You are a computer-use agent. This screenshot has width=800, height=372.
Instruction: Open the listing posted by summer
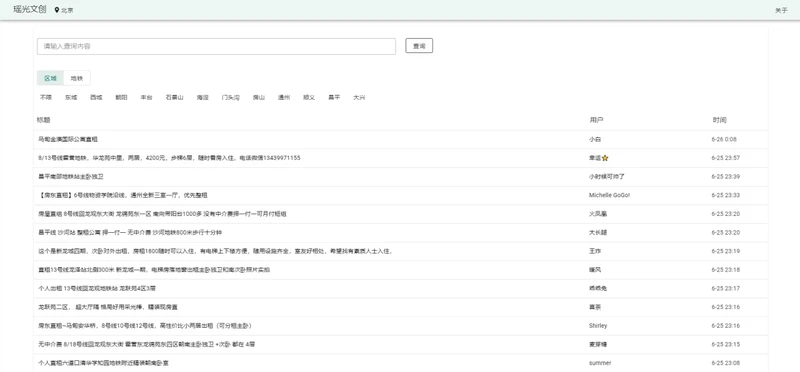coord(401,363)
